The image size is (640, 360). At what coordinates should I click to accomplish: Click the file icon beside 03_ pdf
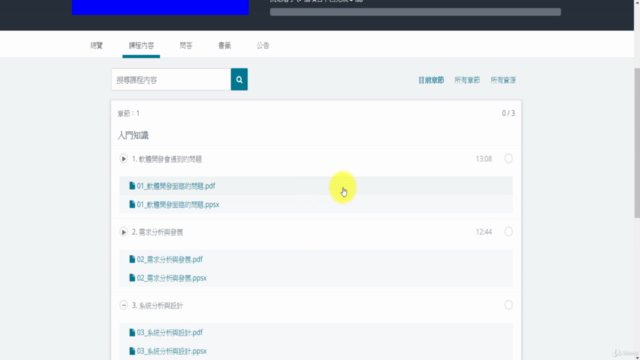tap(132, 332)
